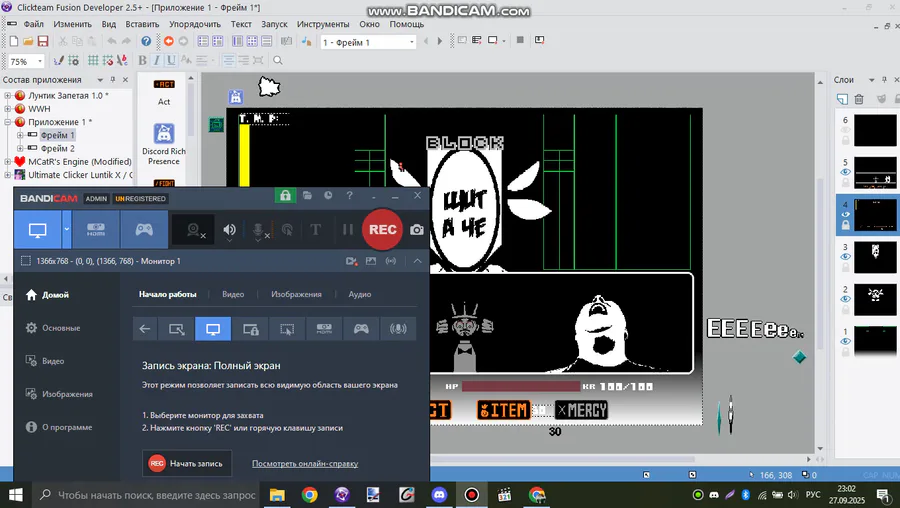Switch to Bandicam Изображения tab

coord(296,294)
